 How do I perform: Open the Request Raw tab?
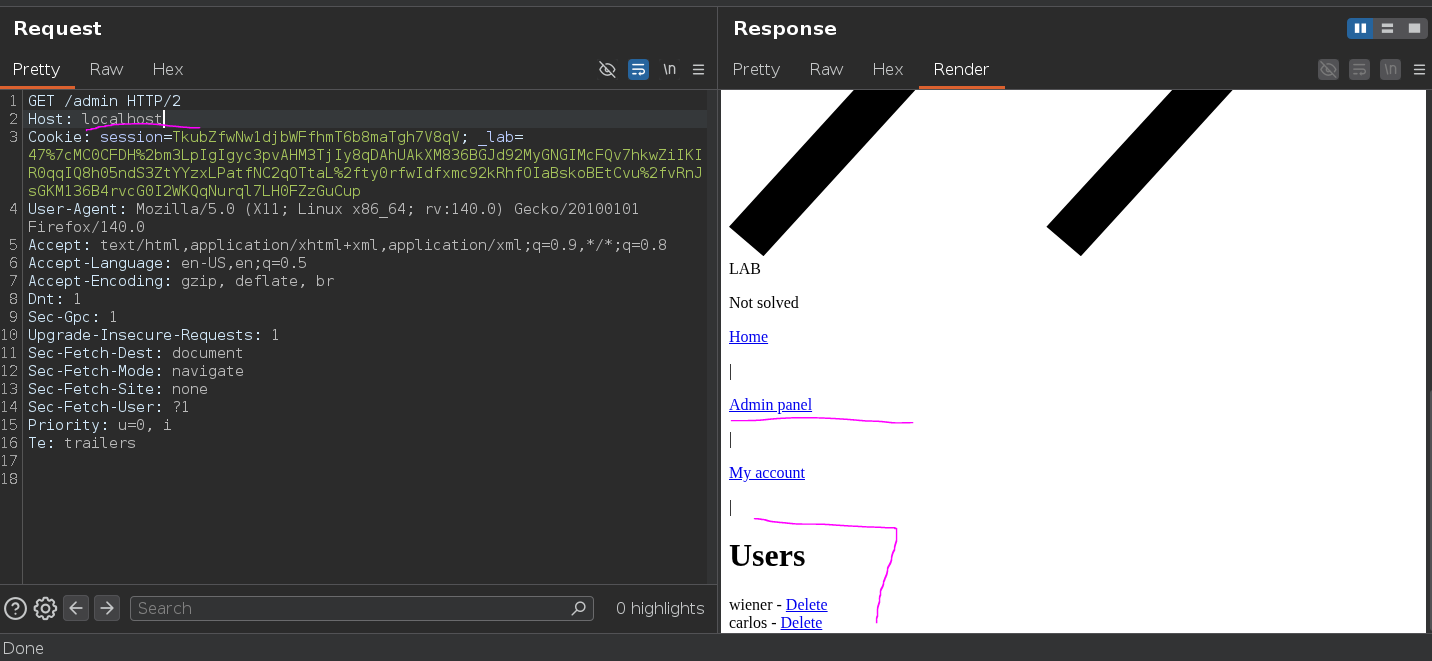(x=106, y=69)
